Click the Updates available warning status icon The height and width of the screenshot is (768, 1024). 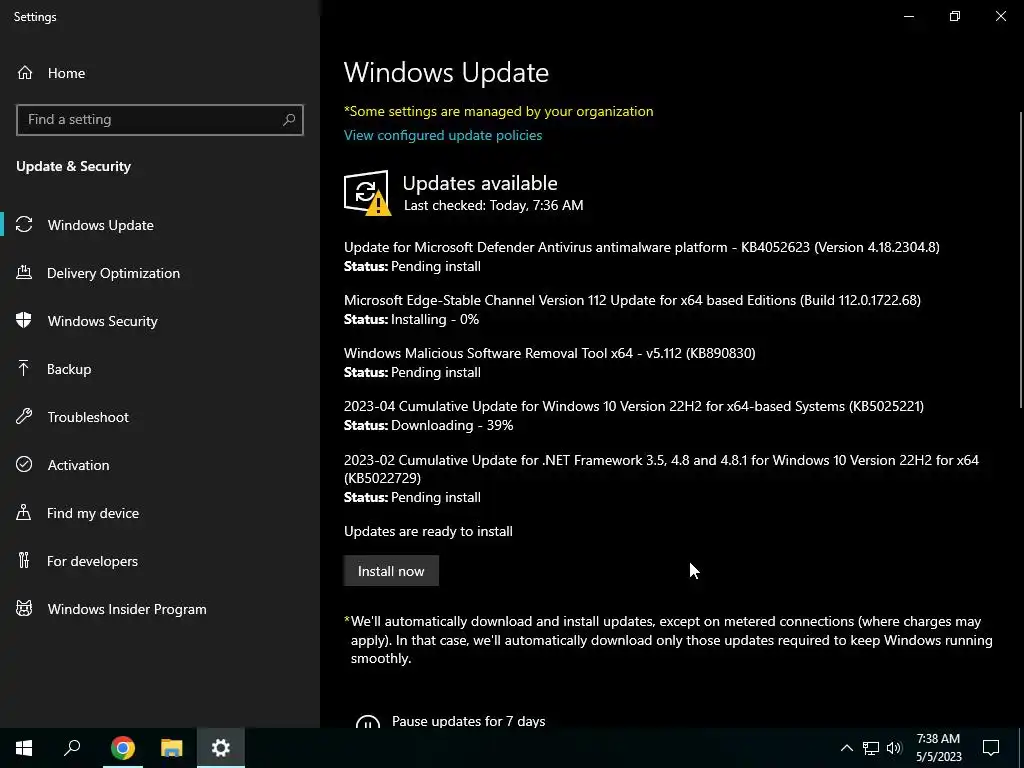(368, 193)
